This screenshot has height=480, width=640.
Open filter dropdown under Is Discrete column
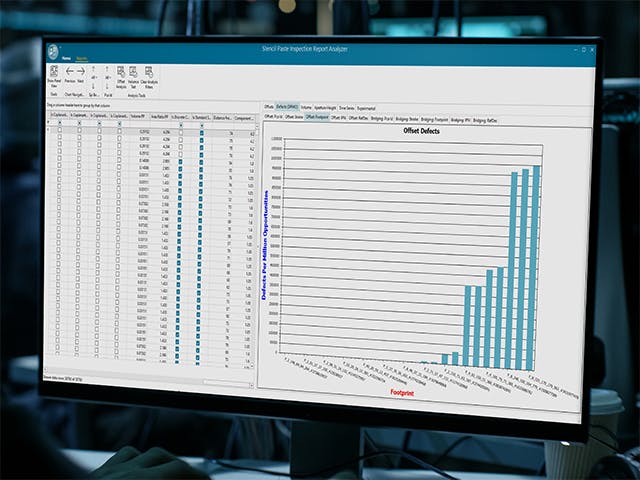click(181, 124)
